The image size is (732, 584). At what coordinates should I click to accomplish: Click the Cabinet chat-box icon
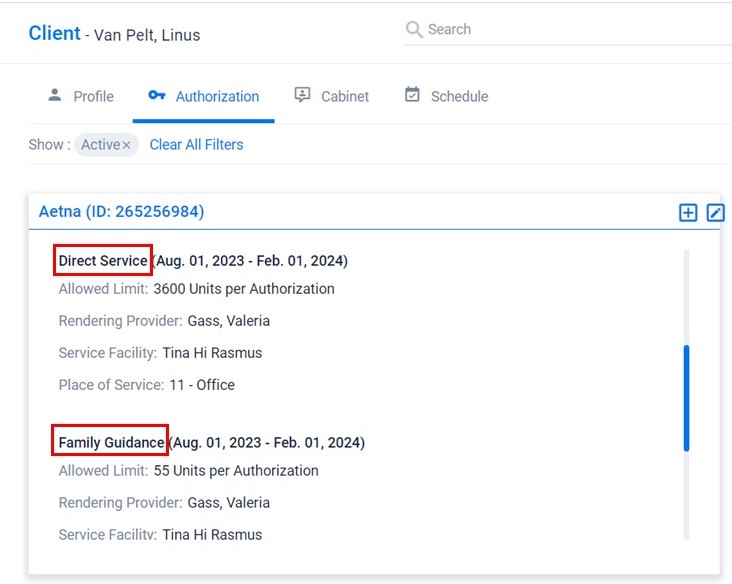[x=302, y=95]
